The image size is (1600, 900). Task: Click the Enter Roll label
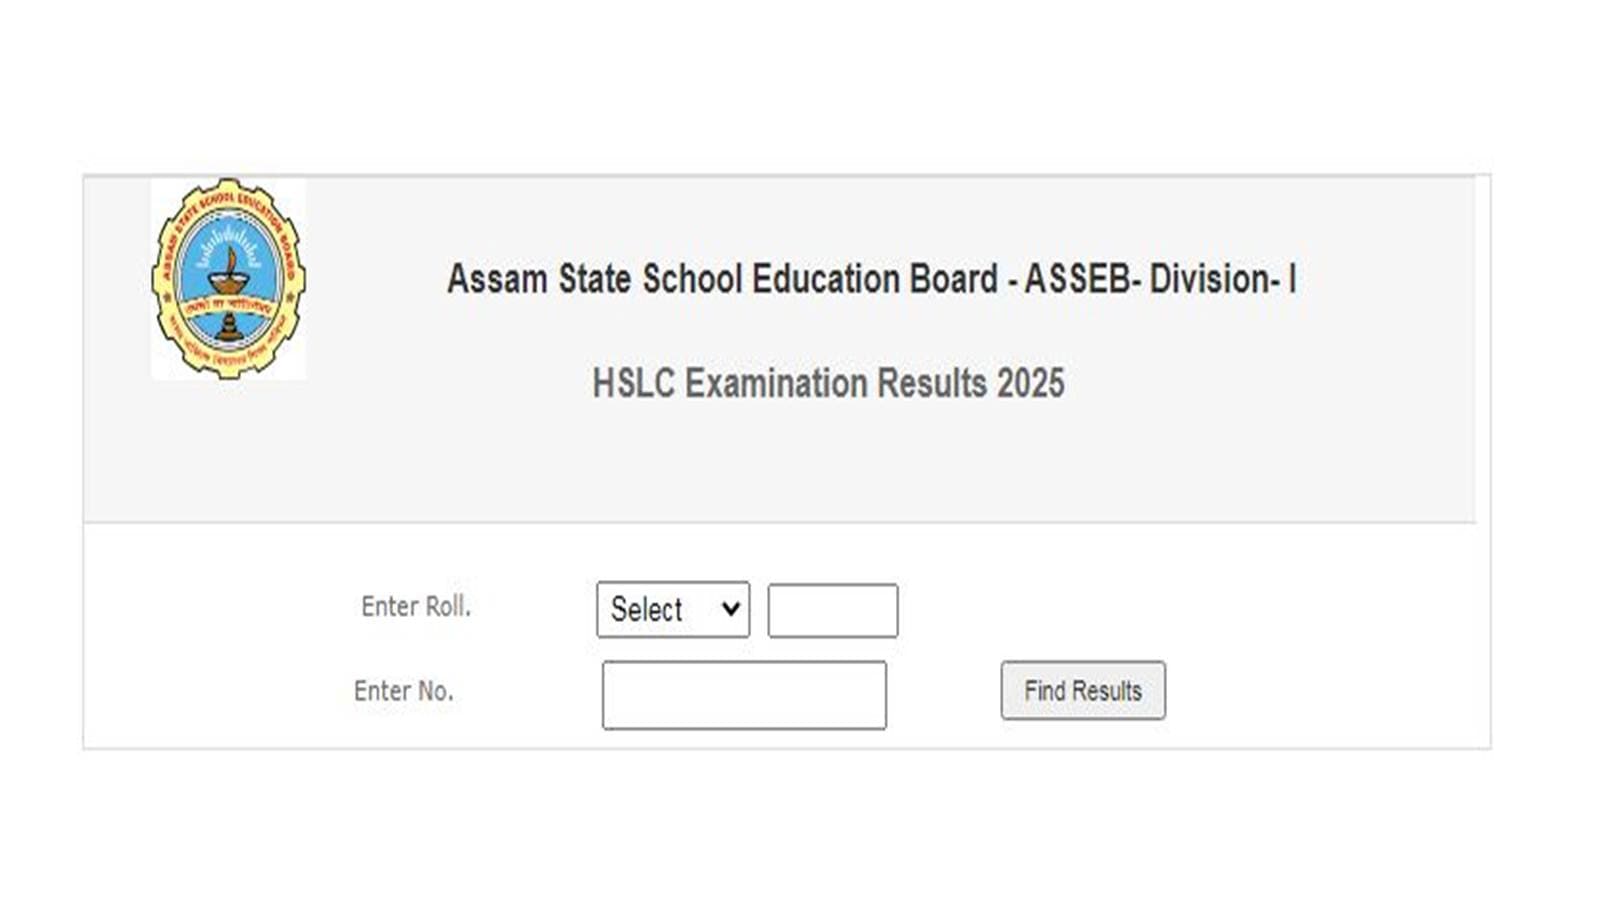416,607
